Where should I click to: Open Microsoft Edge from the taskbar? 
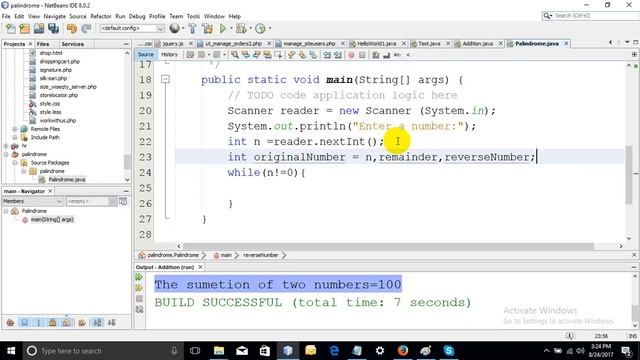click(x=334, y=351)
